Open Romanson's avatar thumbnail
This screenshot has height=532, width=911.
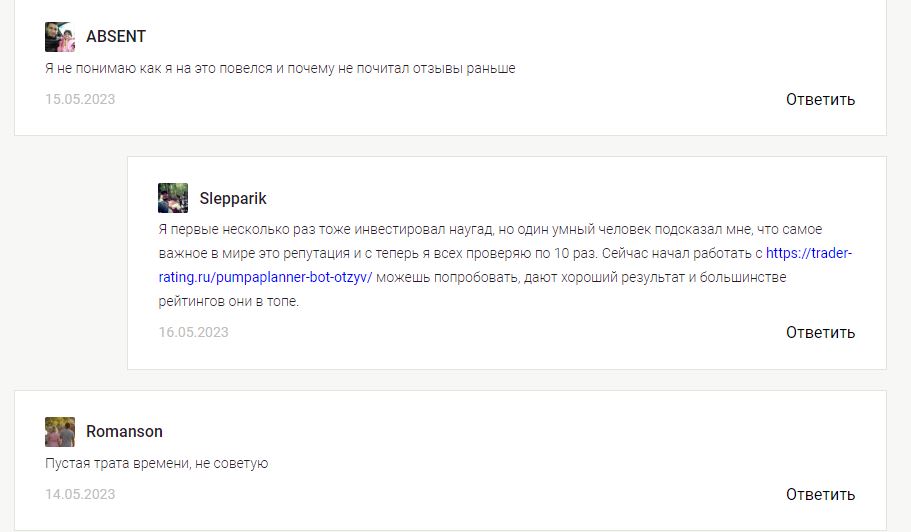[60, 432]
